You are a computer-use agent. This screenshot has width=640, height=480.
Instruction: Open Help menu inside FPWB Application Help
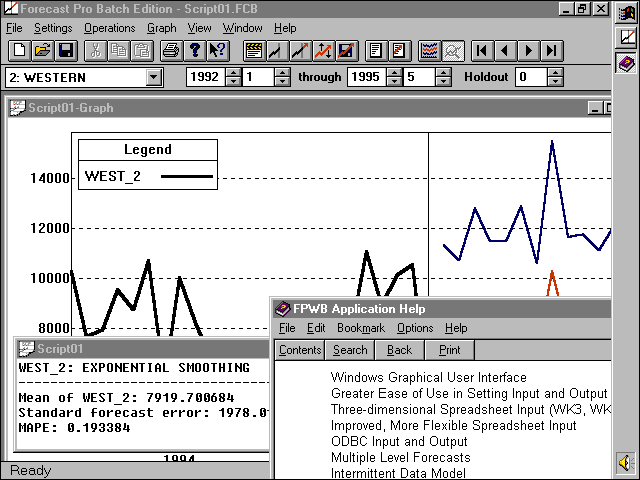coord(456,328)
